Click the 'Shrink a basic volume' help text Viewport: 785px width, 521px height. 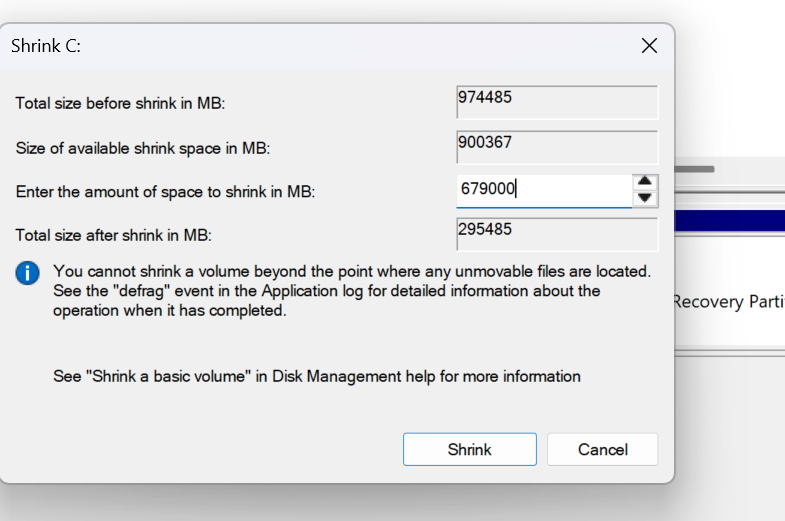[316, 377]
